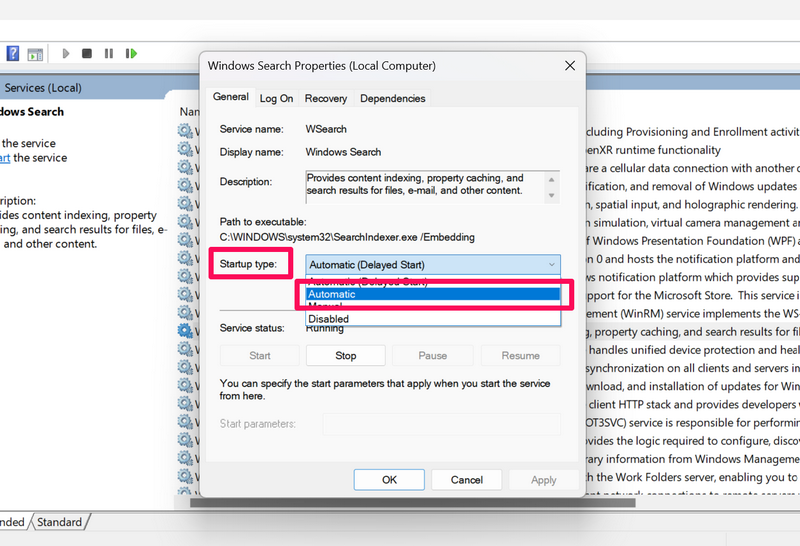Confirm changes with the OK button
This screenshot has width=800, height=546.
(x=389, y=480)
